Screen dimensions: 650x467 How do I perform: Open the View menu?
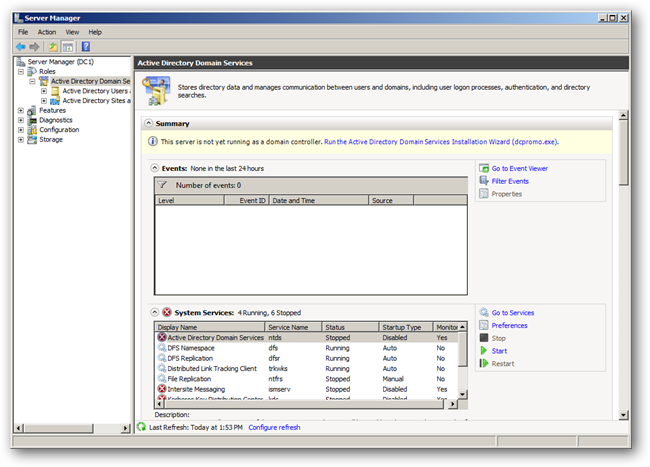(x=72, y=32)
